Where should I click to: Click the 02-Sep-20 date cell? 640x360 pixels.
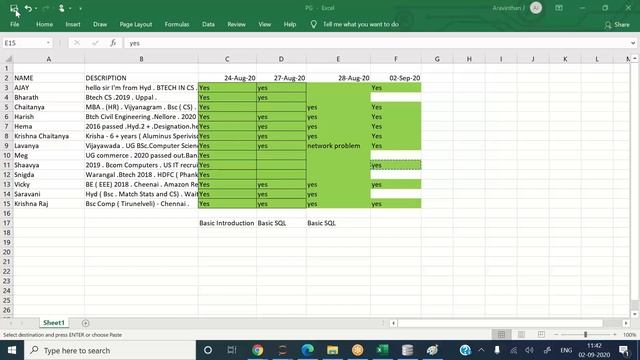click(396, 78)
